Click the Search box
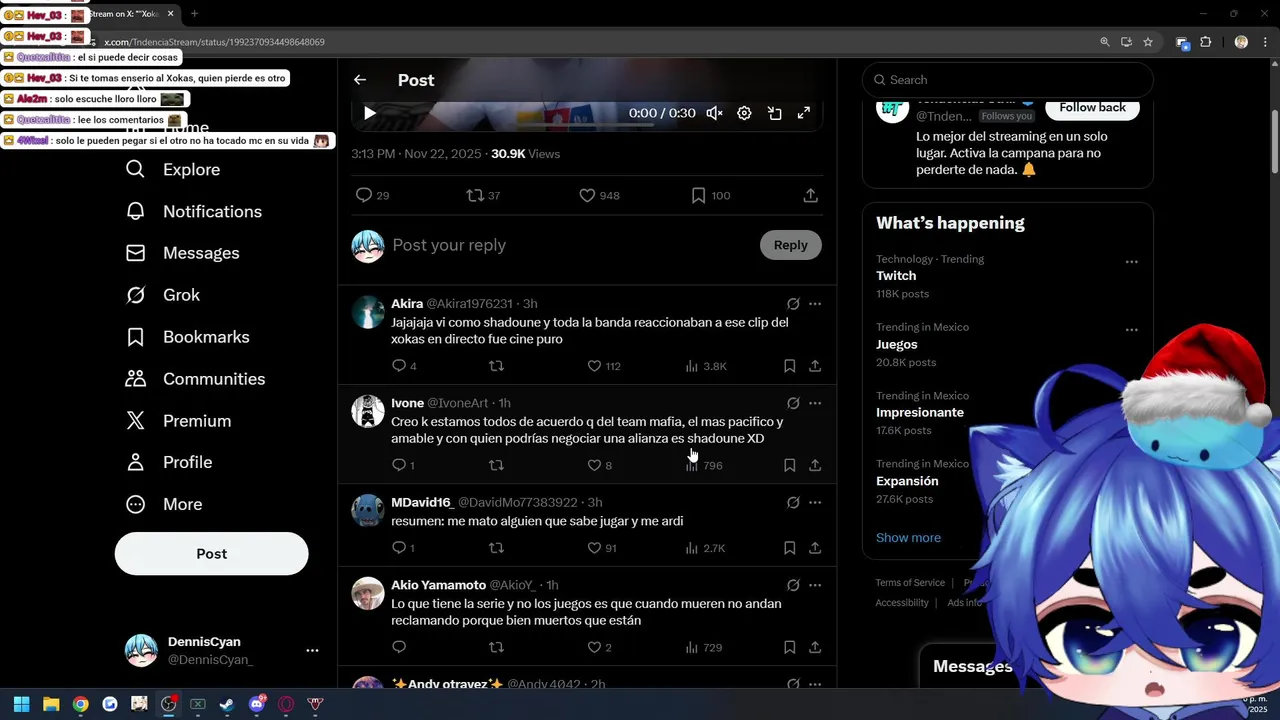 point(1007,80)
